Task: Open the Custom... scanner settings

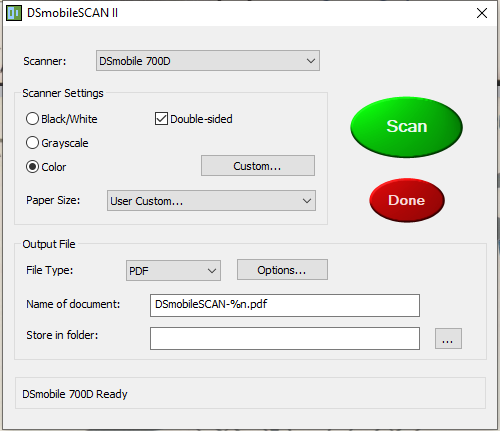Action: coord(258,166)
